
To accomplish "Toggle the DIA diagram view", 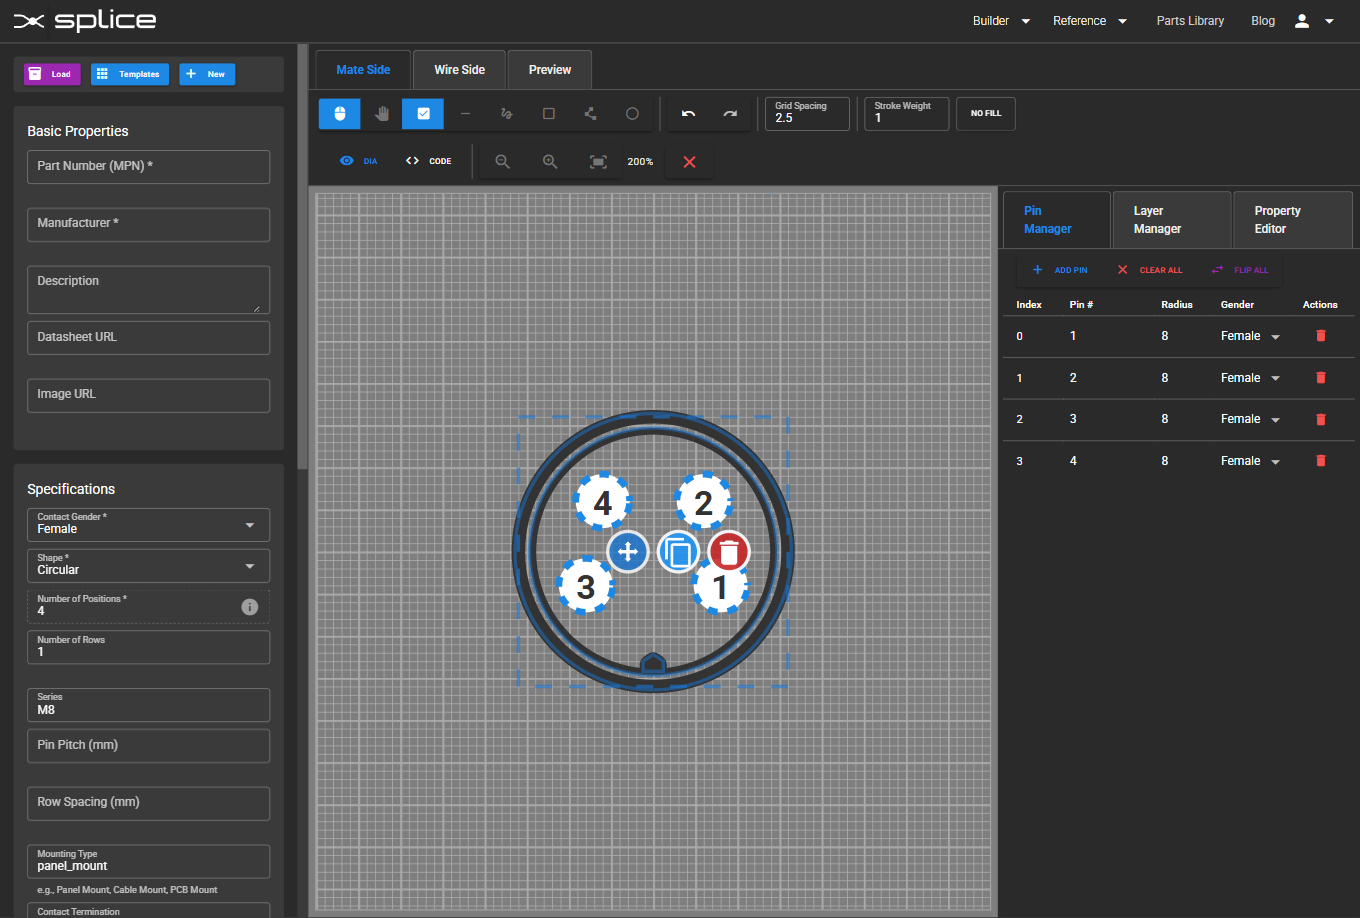I will click(x=359, y=161).
